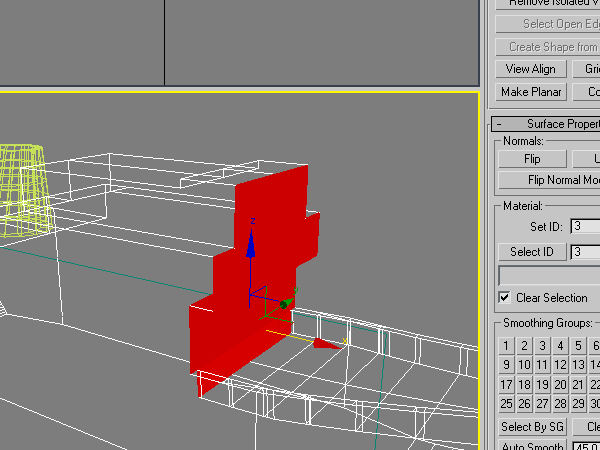Viewport: 600px width, 450px height.
Task: Toggle smoothing group 4
Action: click(560, 346)
